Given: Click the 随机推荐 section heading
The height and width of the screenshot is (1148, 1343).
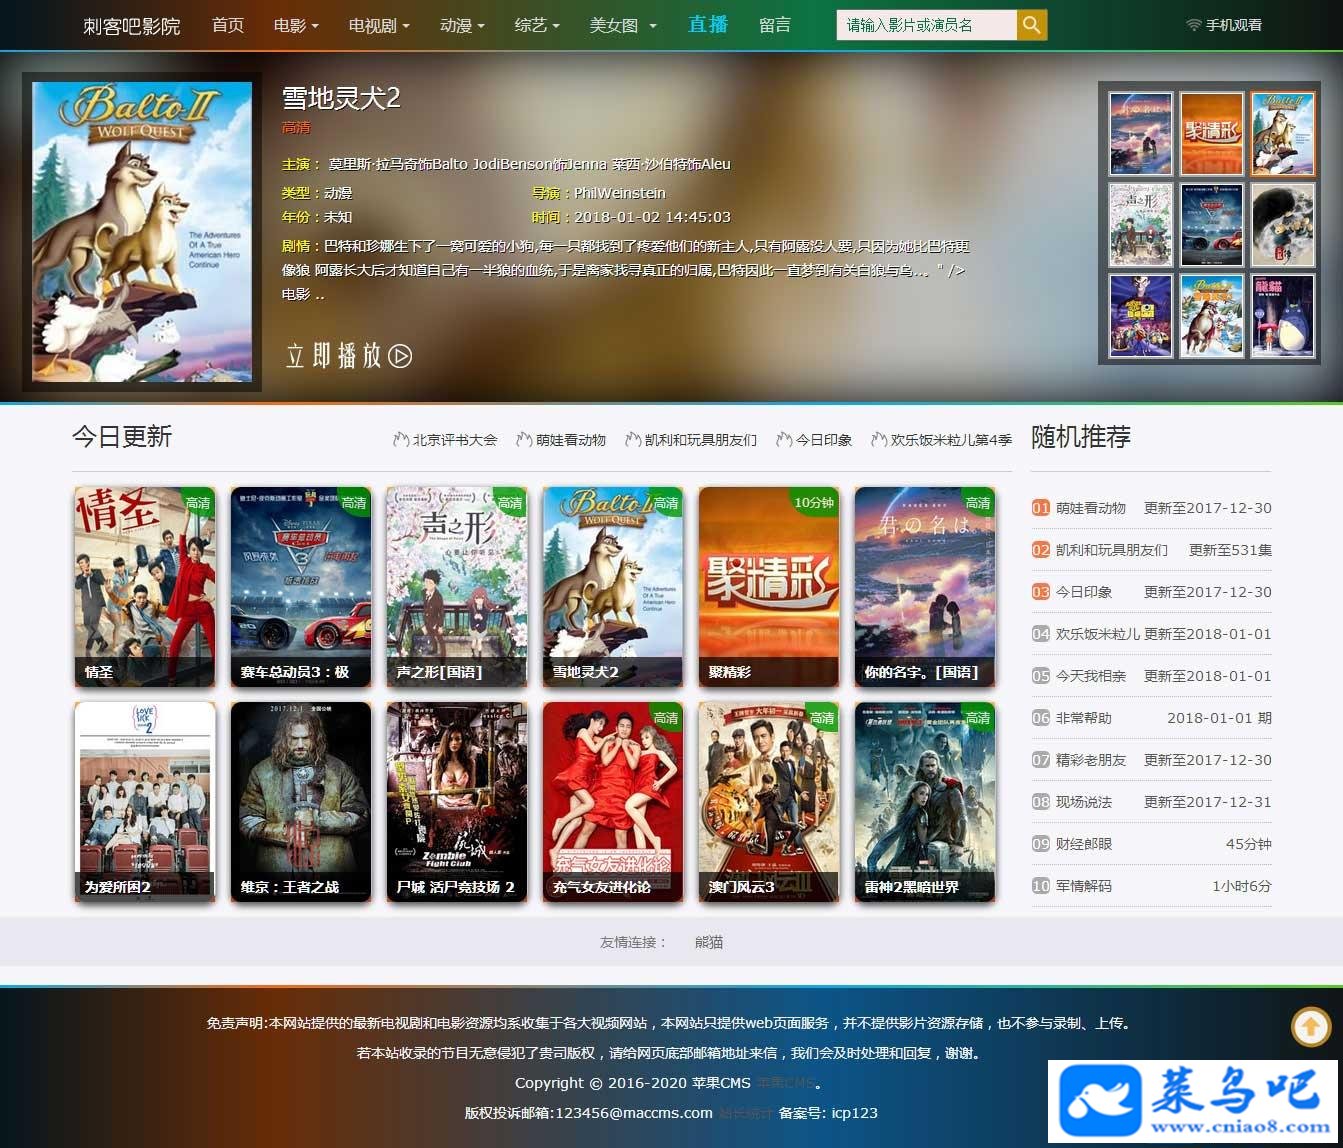Looking at the screenshot, I should tap(1081, 437).
